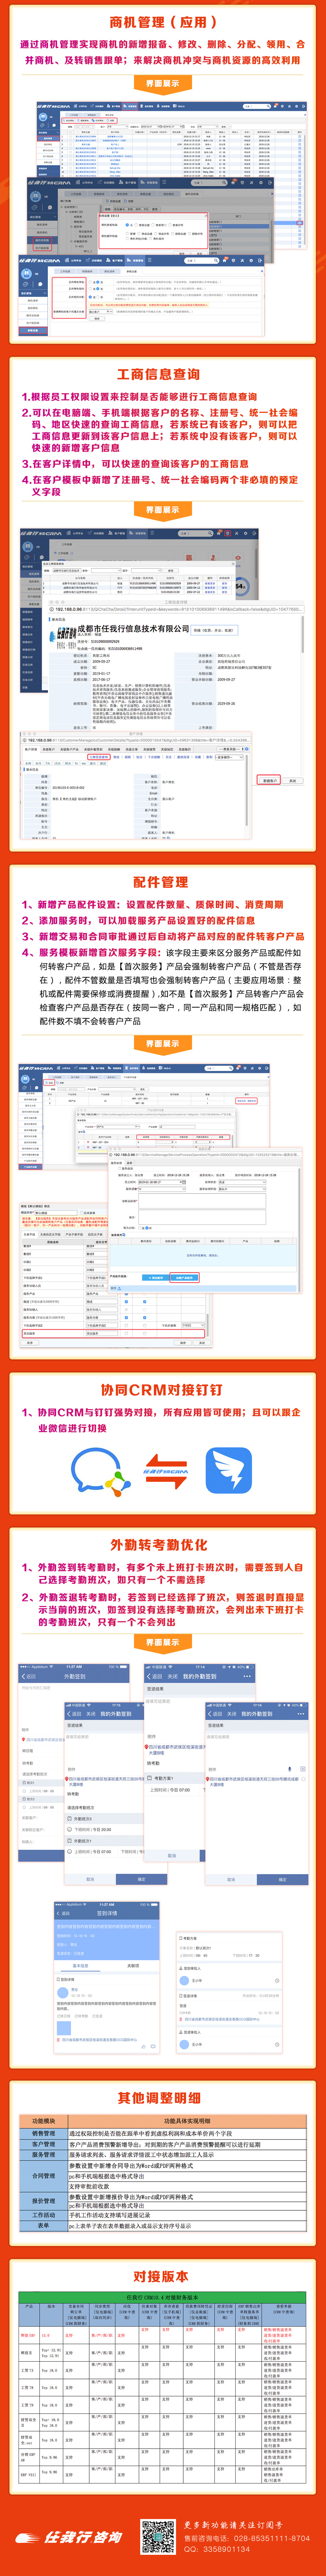This screenshot has height=2576, width=326.
Task: Click the 外勤转考勤优化 section heading
Action: click(x=159, y=1544)
